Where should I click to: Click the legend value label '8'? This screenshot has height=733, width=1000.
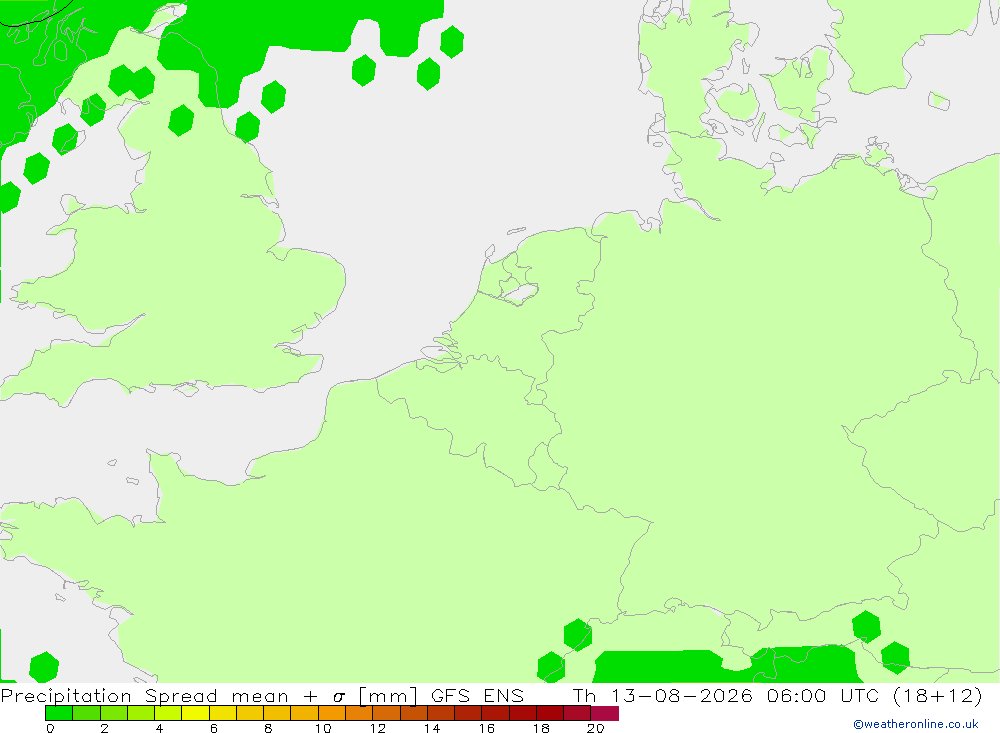click(x=268, y=728)
